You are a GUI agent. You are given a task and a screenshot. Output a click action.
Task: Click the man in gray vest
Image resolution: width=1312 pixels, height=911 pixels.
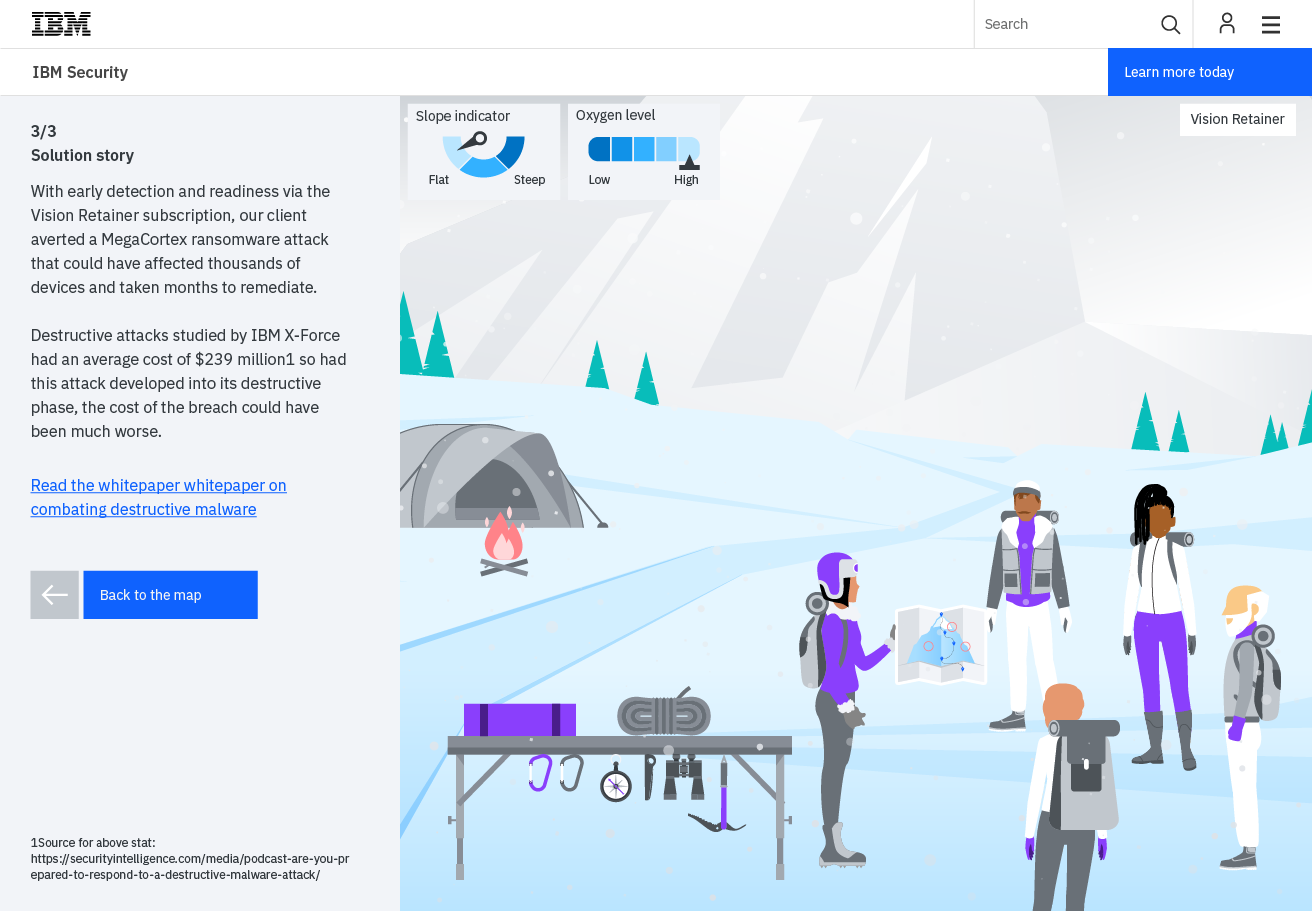1027,606
